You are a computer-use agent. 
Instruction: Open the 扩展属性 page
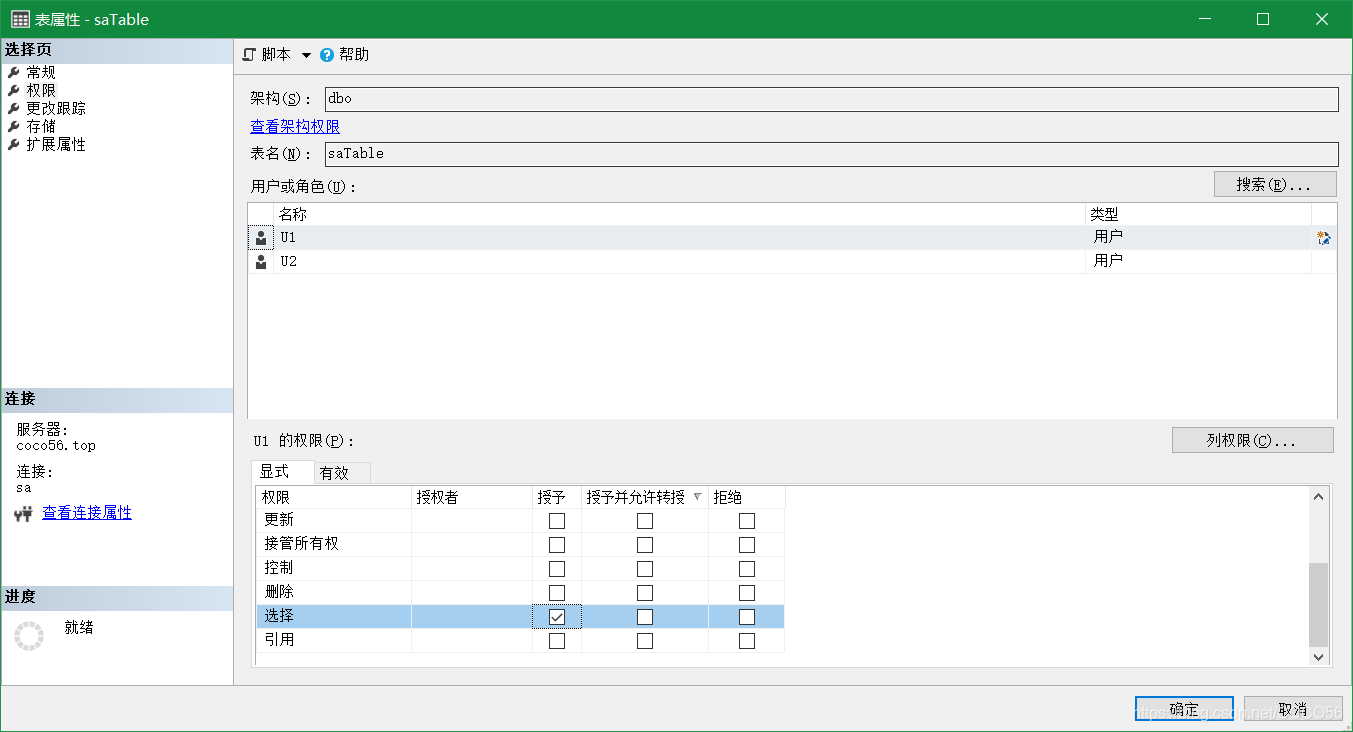point(56,145)
